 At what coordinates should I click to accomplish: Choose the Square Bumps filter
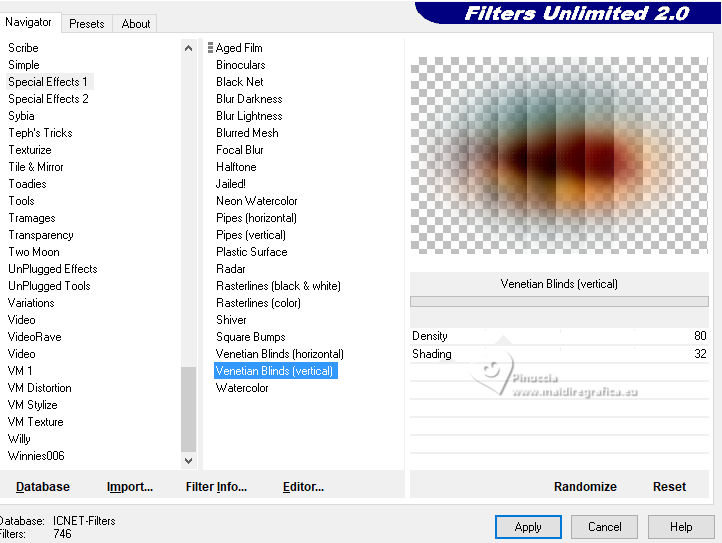[x=250, y=337]
